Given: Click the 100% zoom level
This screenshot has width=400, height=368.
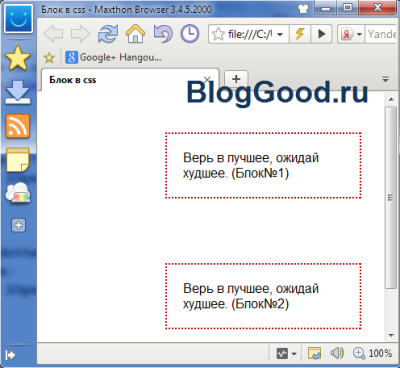Looking at the screenshot, I should click(x=380, y=353).
